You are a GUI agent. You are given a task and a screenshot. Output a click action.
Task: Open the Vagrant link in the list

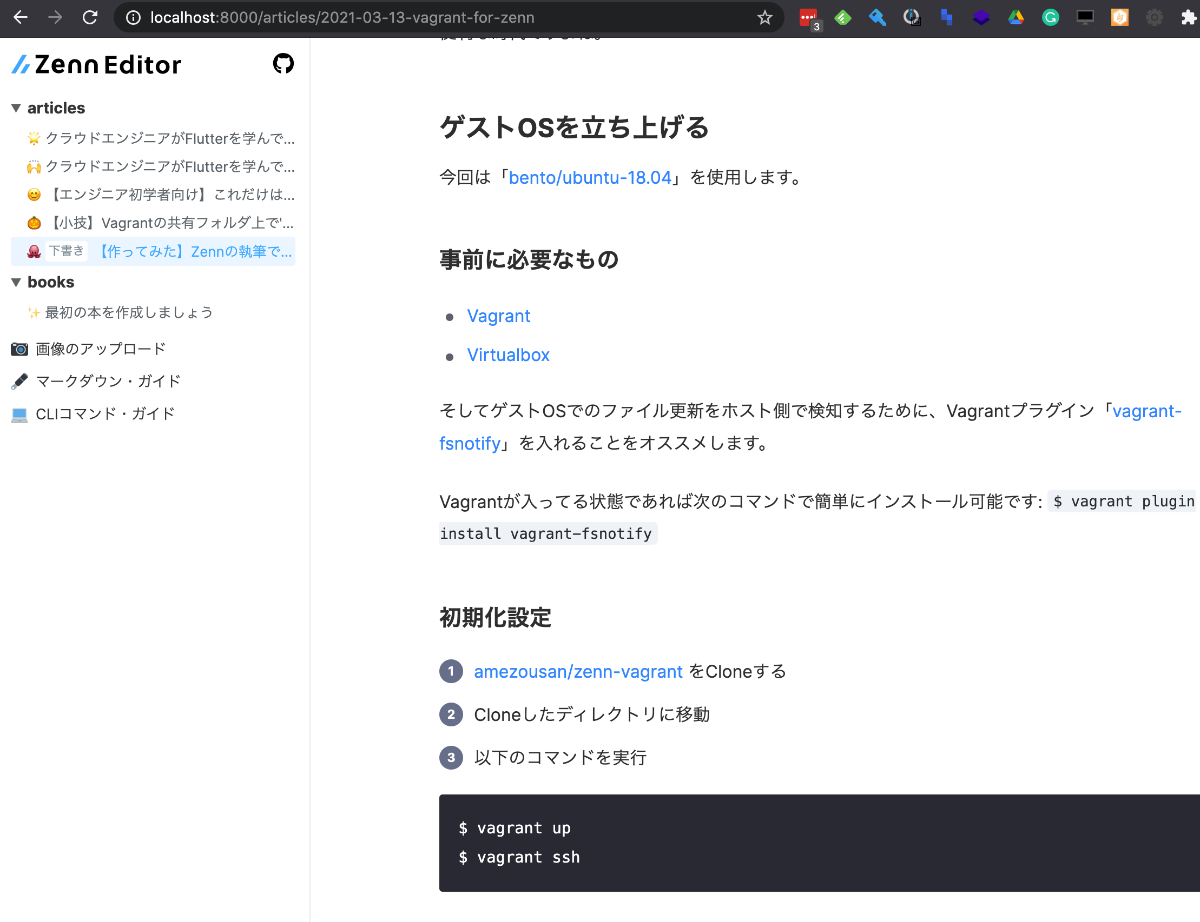(x=499, y=316)
